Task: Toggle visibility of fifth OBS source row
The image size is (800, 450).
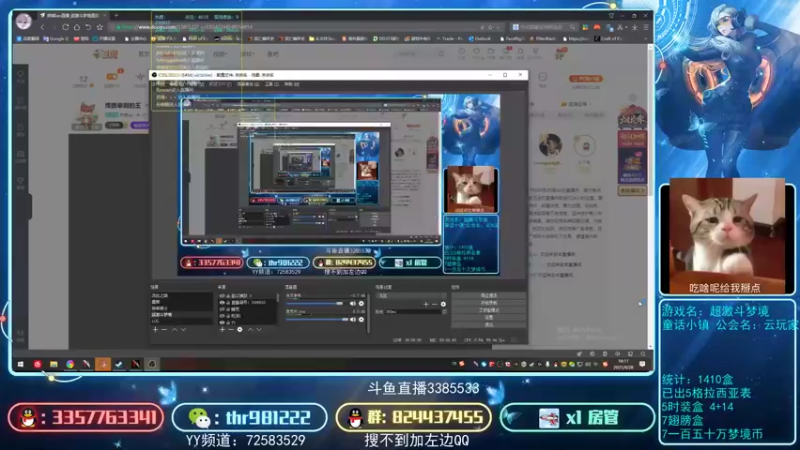Action: [222, 322]
